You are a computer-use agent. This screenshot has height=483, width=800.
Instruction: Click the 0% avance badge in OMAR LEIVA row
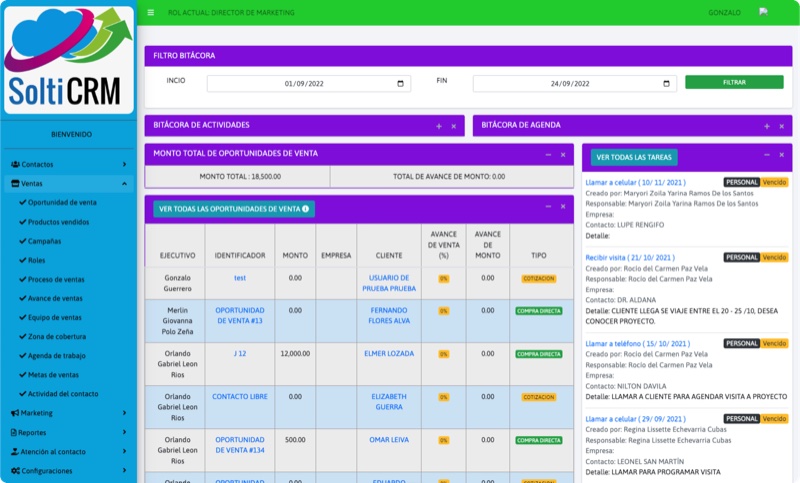coord(444,440)
